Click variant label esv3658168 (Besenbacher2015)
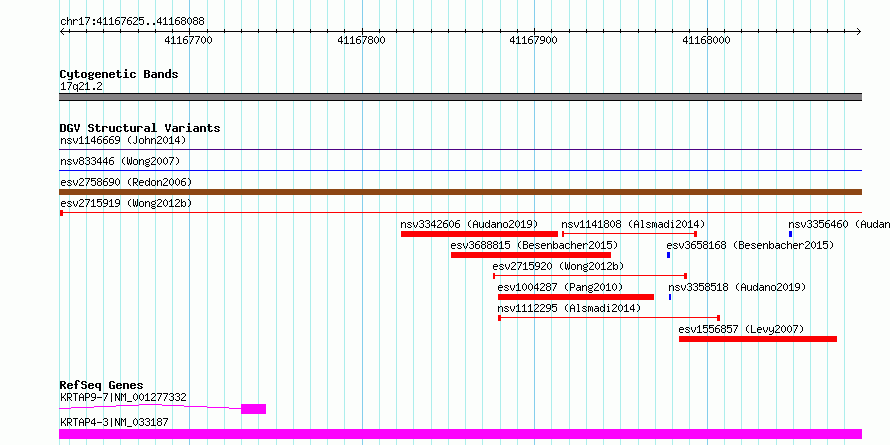 (750, 245)
